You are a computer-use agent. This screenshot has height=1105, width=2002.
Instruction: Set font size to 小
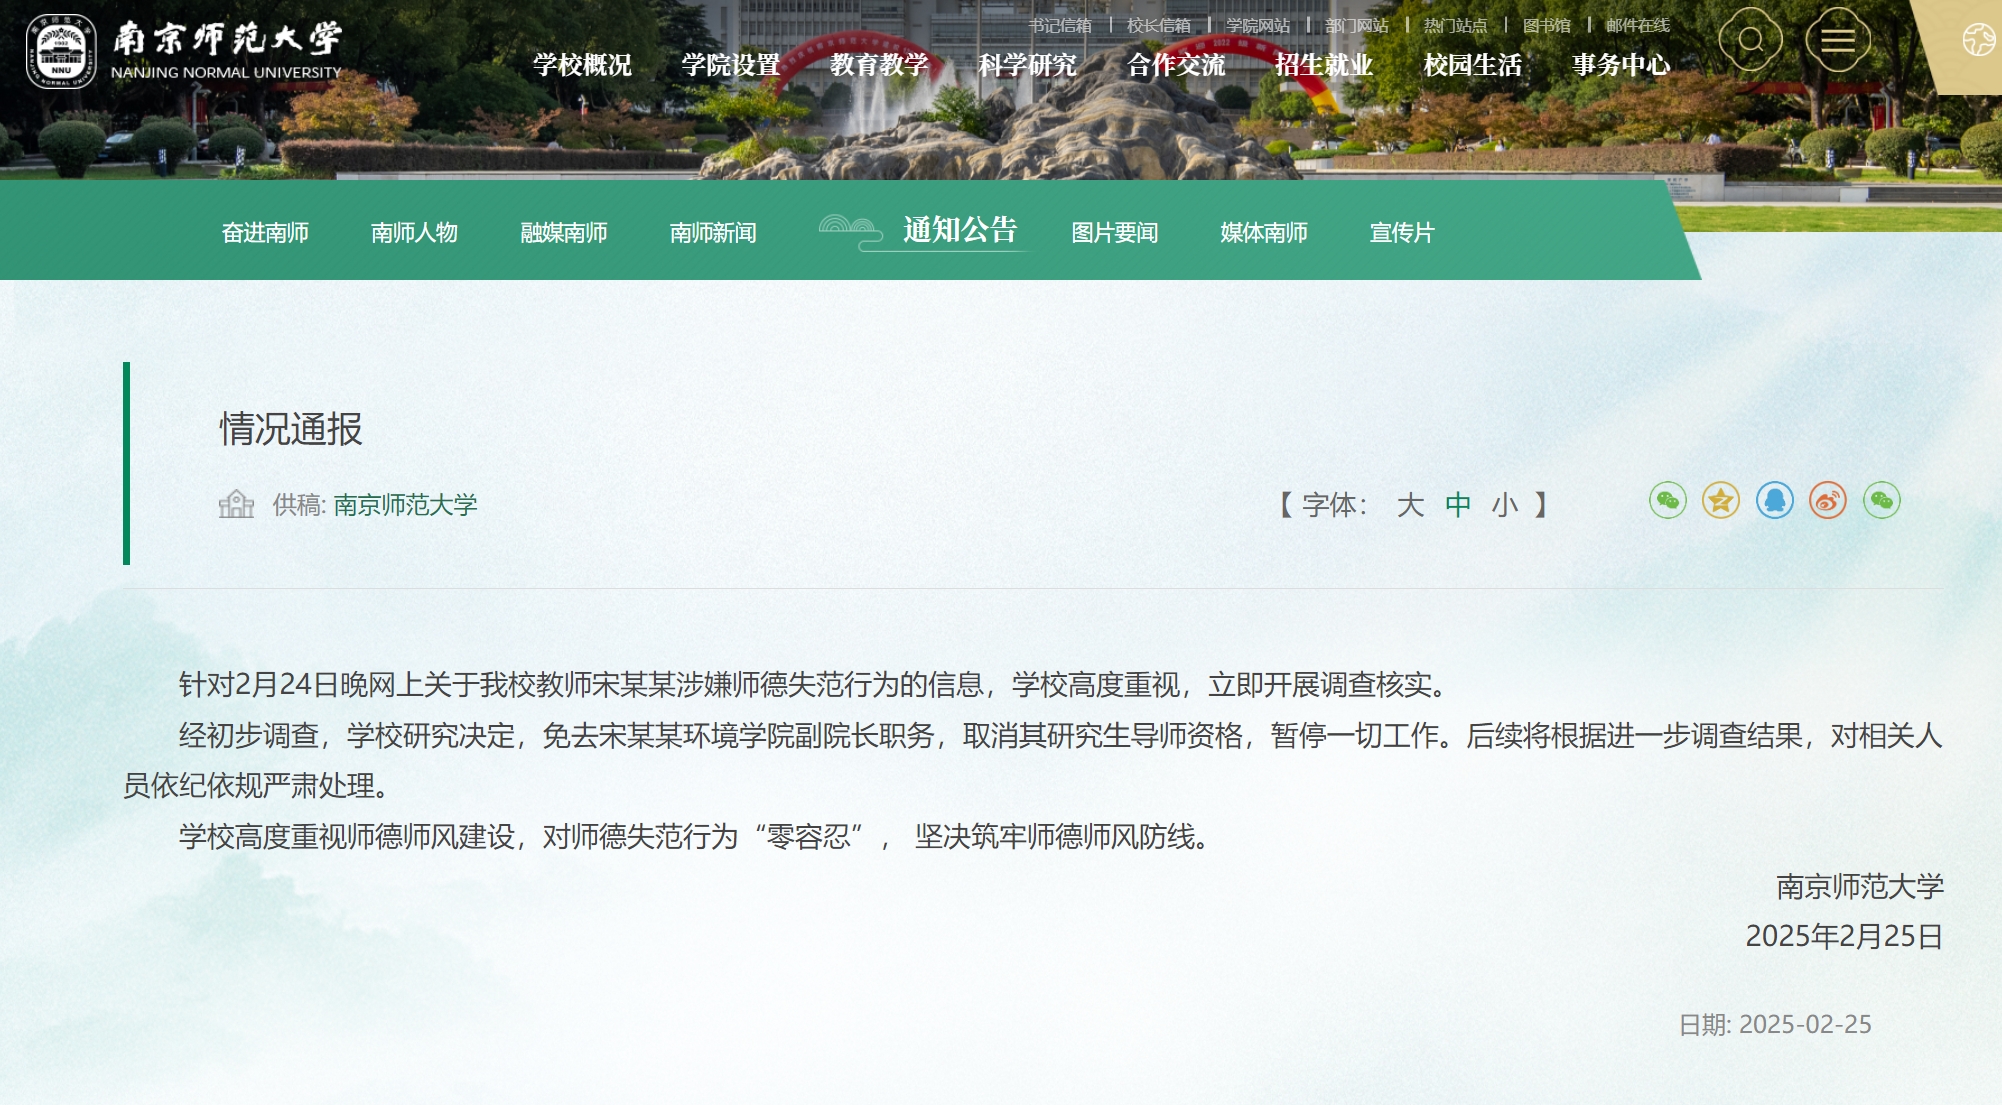click(1505, 505)
